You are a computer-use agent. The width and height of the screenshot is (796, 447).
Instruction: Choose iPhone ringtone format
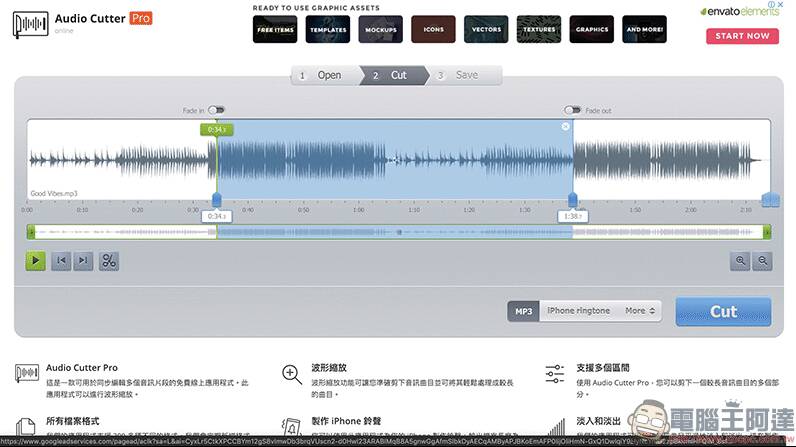click(578, 311)
